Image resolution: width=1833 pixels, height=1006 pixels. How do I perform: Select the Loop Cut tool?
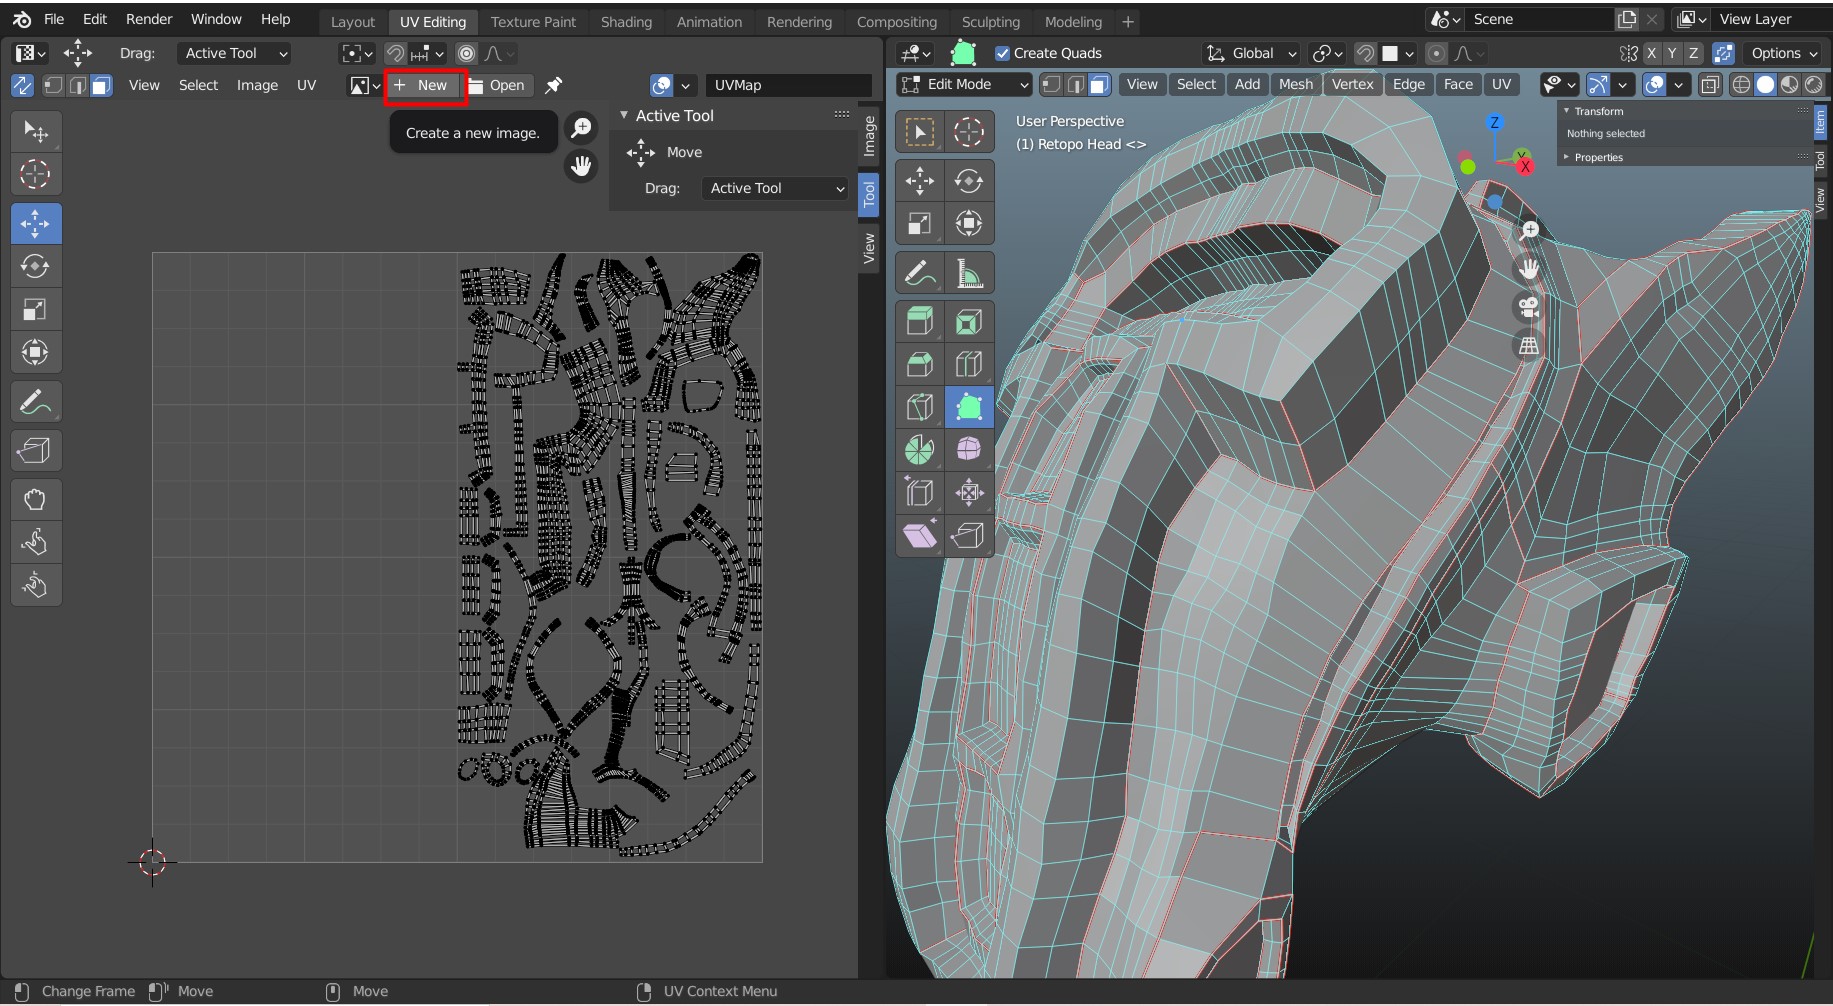pos(968,364)
